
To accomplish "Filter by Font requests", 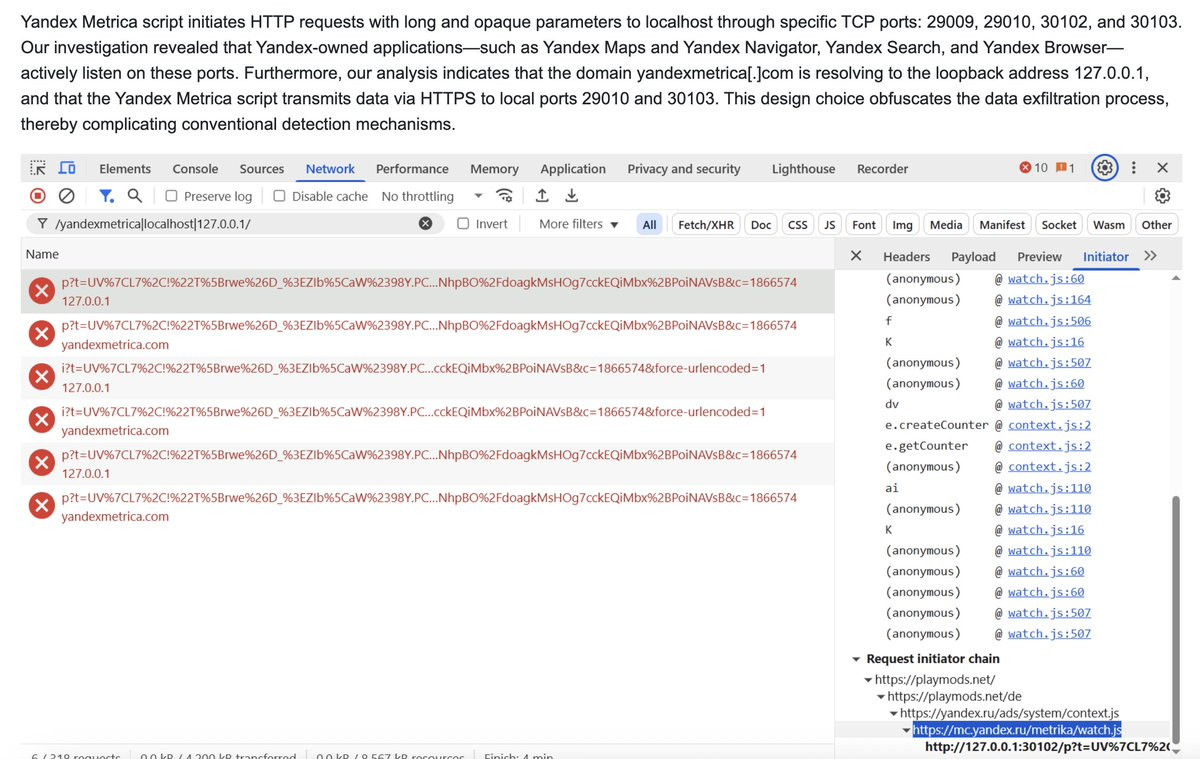I will coord(864,225).
